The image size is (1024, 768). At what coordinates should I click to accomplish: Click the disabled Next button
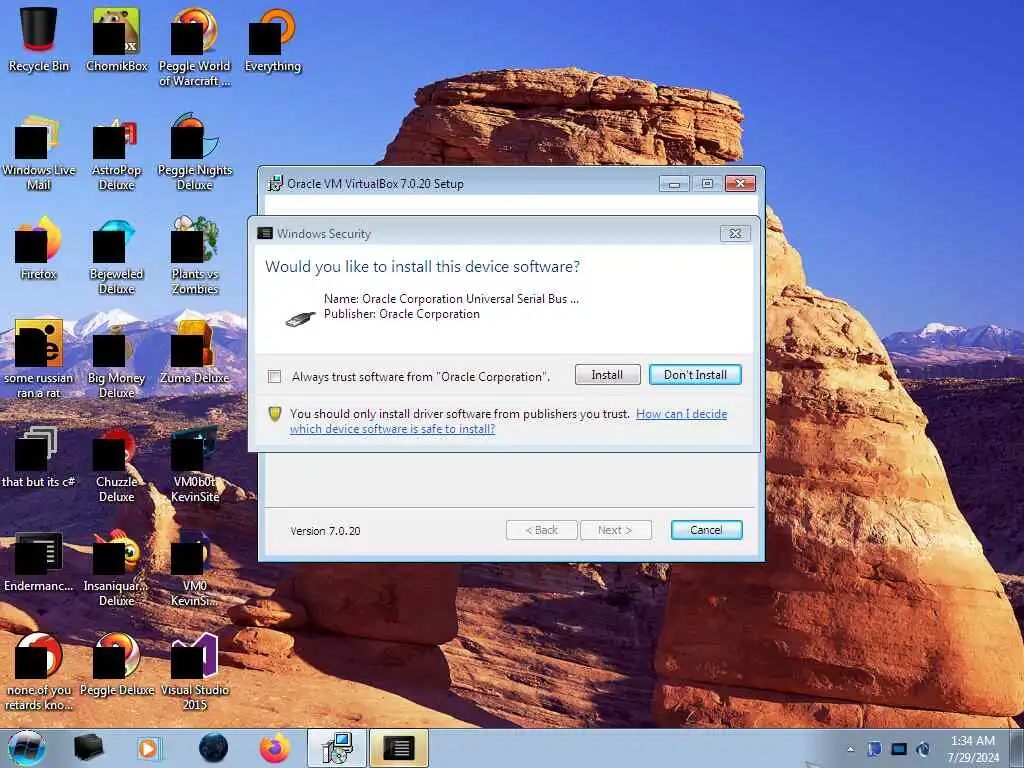coord(616,530)
